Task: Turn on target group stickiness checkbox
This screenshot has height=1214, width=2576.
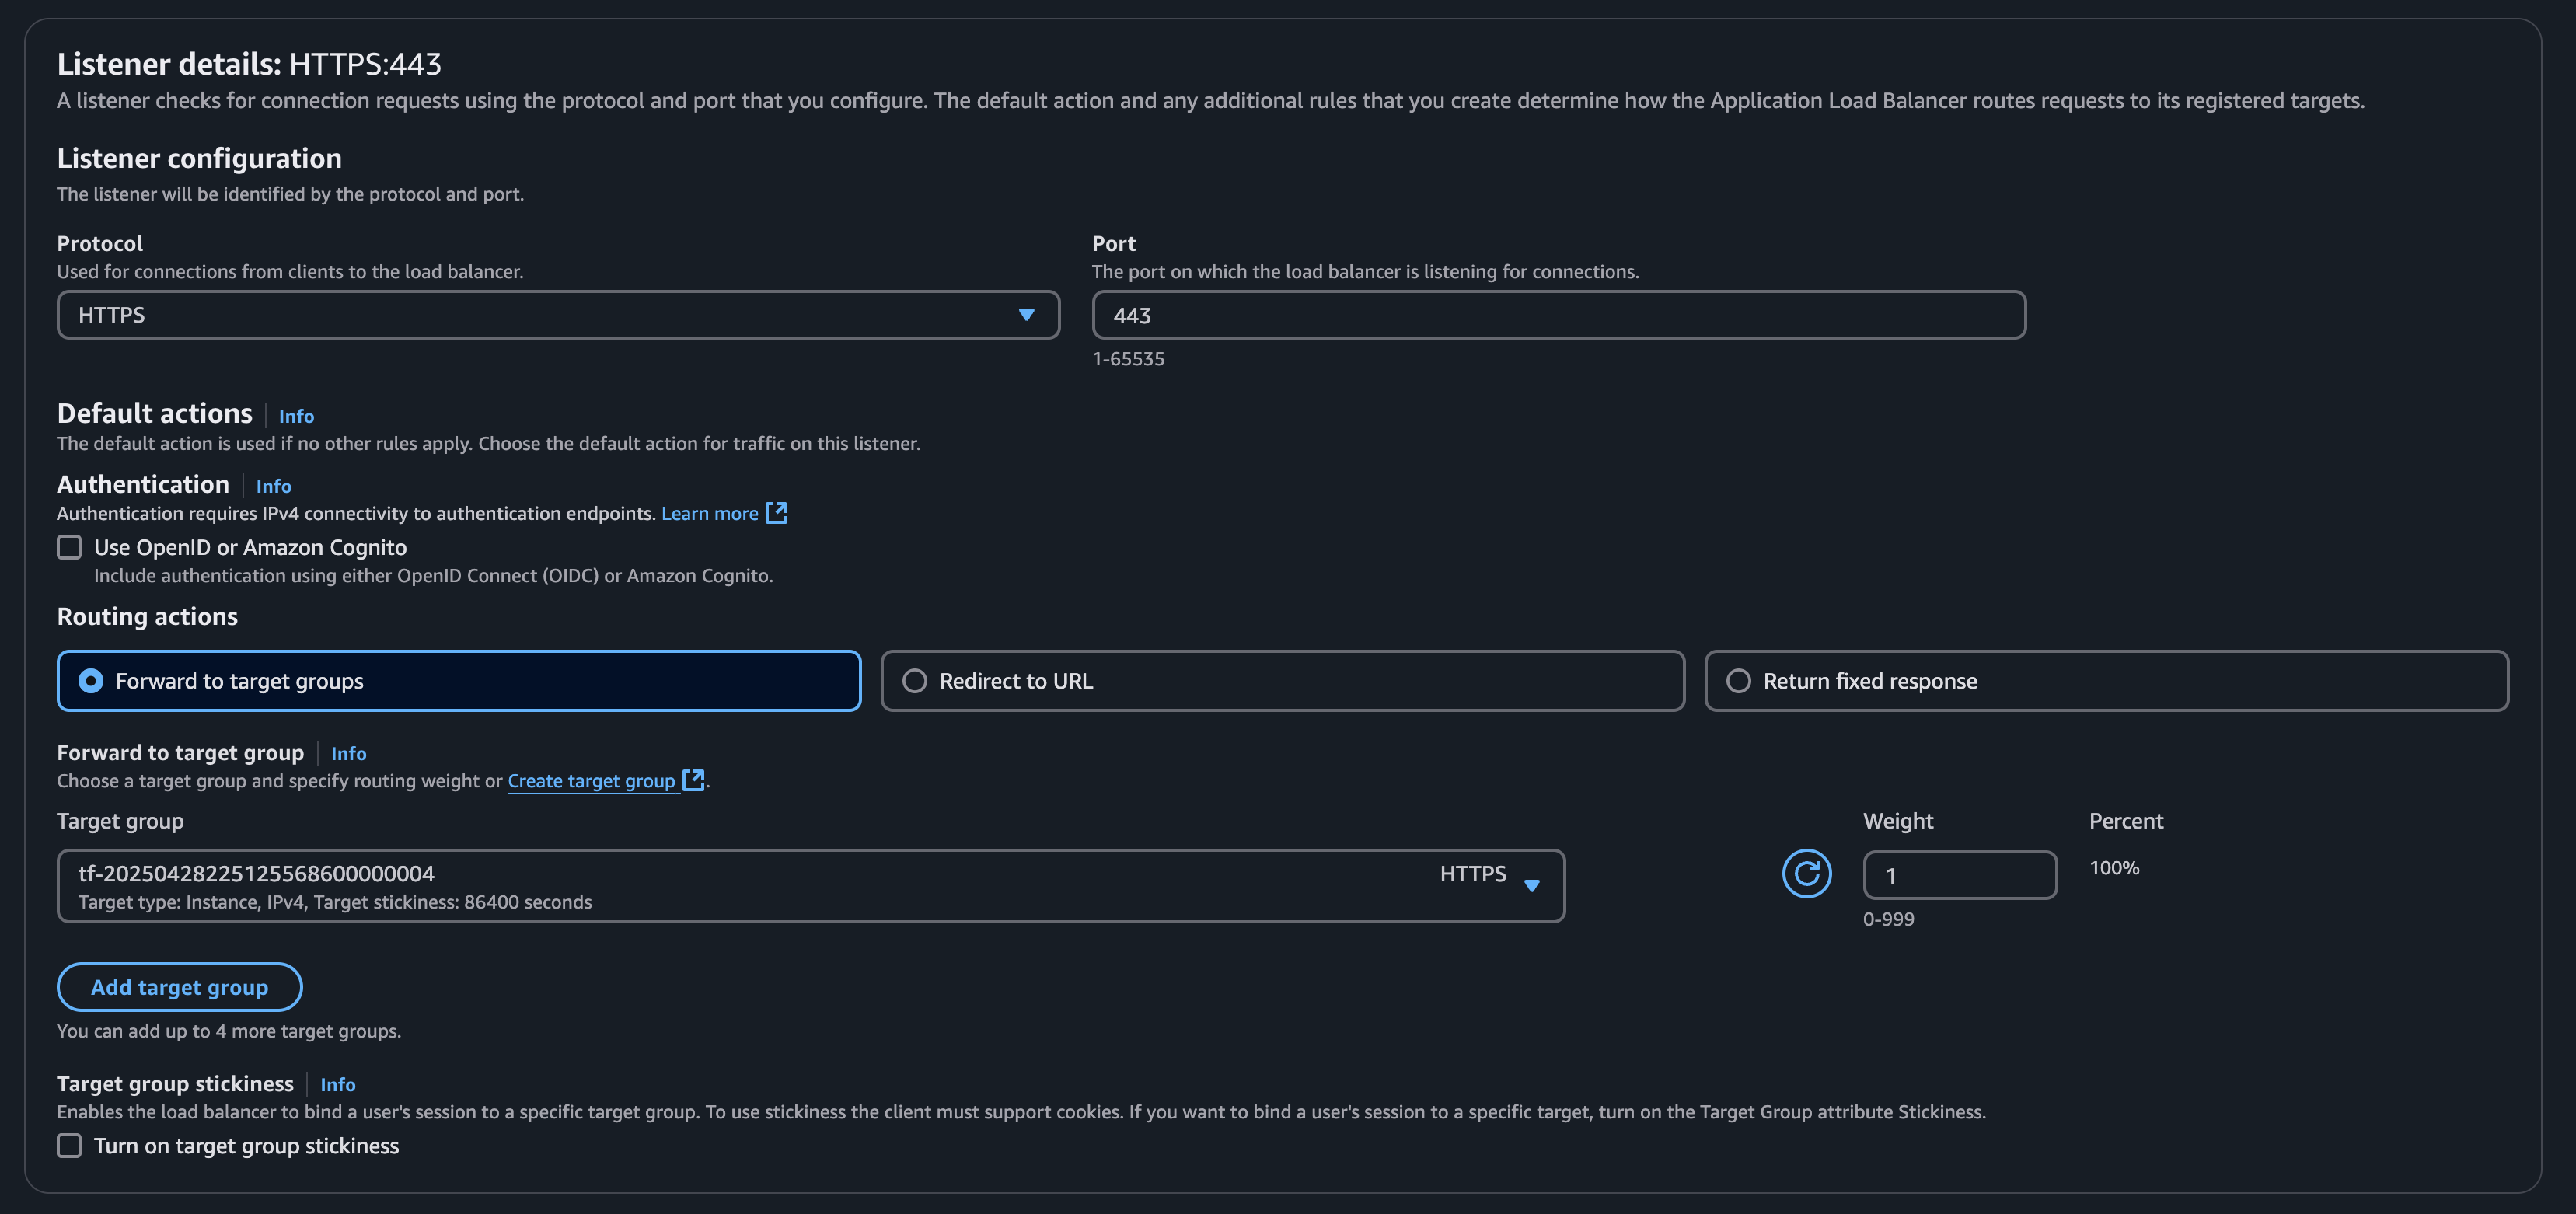Action: (x=69, y=1145)
